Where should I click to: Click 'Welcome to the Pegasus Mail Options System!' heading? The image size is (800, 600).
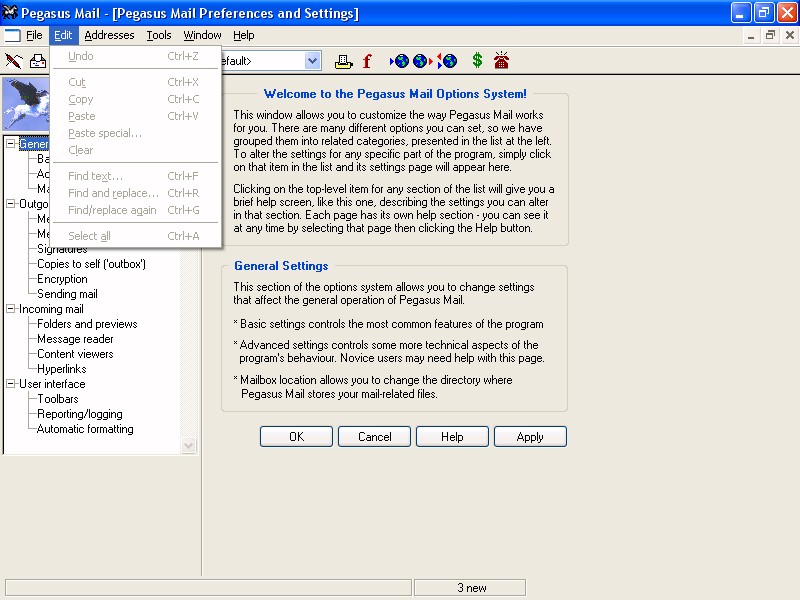[x=395, y=94]
